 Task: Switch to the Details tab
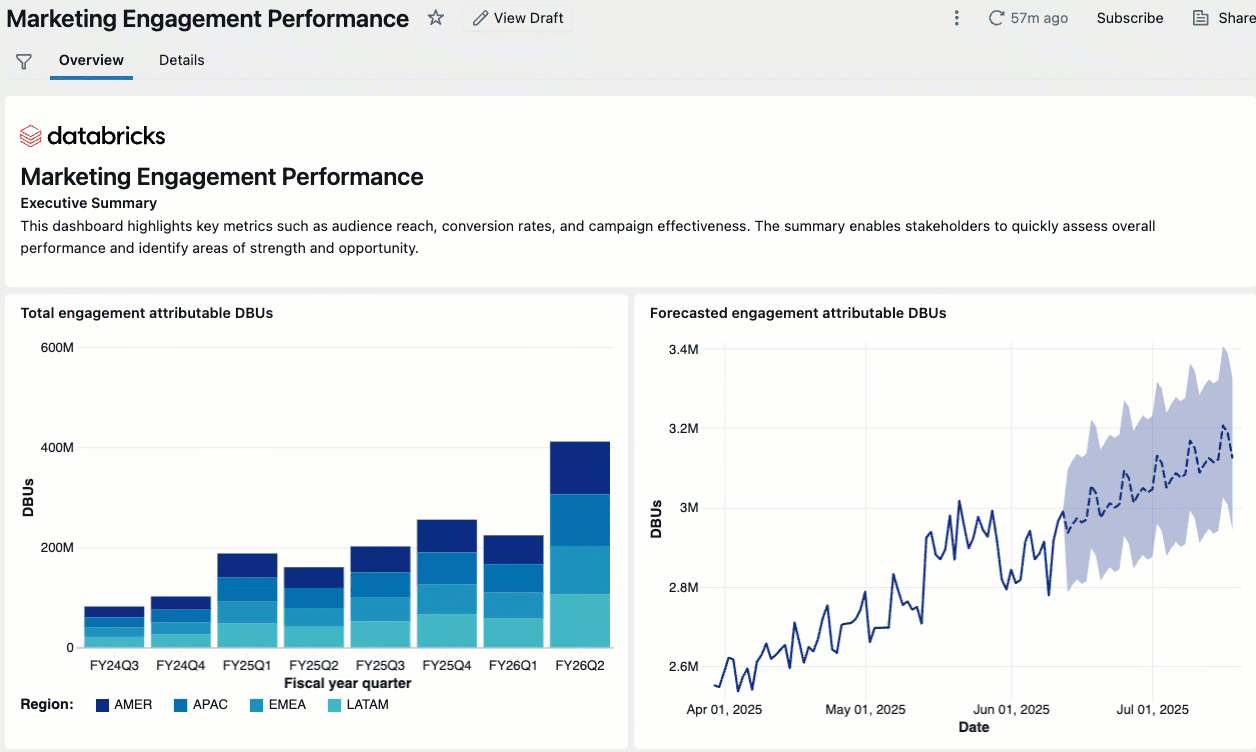(x=181, y=60)
